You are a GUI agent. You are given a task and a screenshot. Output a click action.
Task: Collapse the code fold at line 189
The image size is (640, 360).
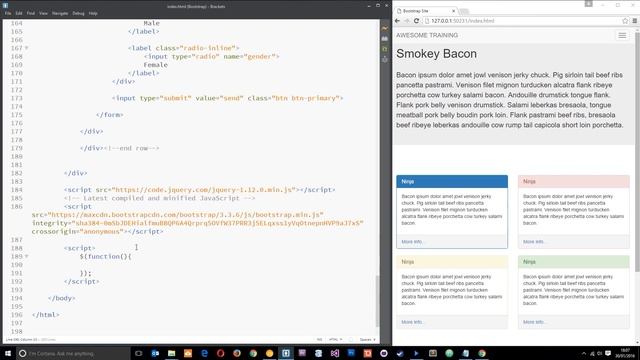pos(27,256)
